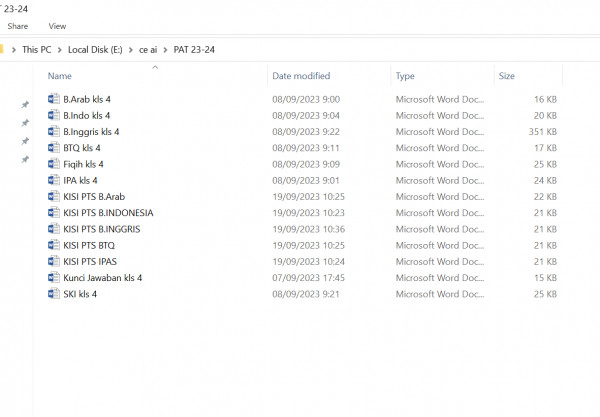Click Word icon of SKI kls 4

pos(54,294)
